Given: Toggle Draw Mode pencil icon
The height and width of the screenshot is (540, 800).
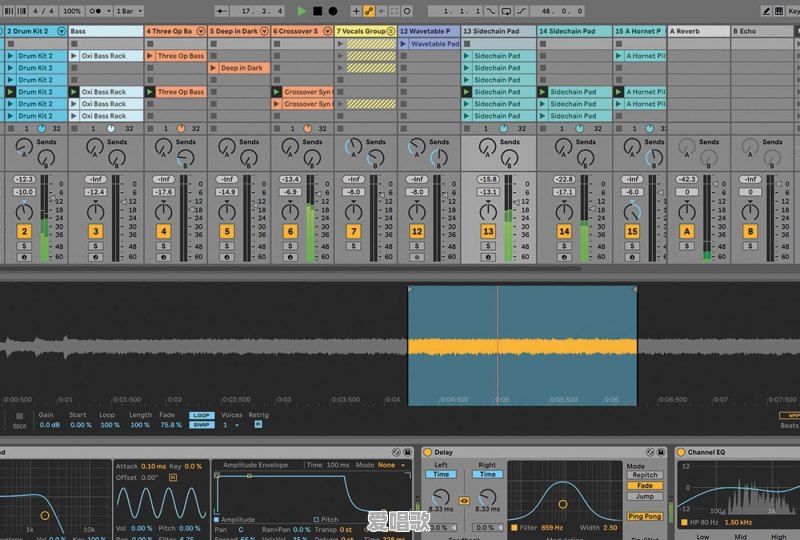Looking at the screenshot, I should click(766, 11).
